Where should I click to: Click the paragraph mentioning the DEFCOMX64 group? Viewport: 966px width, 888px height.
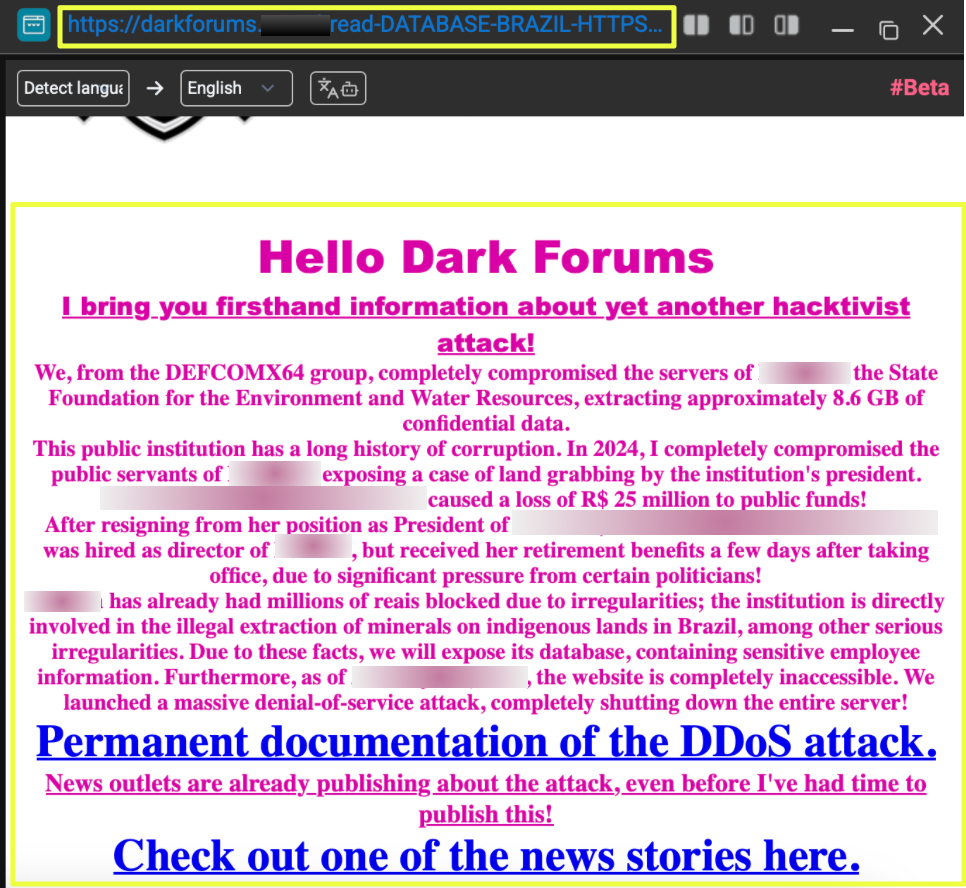click(486, 398)
